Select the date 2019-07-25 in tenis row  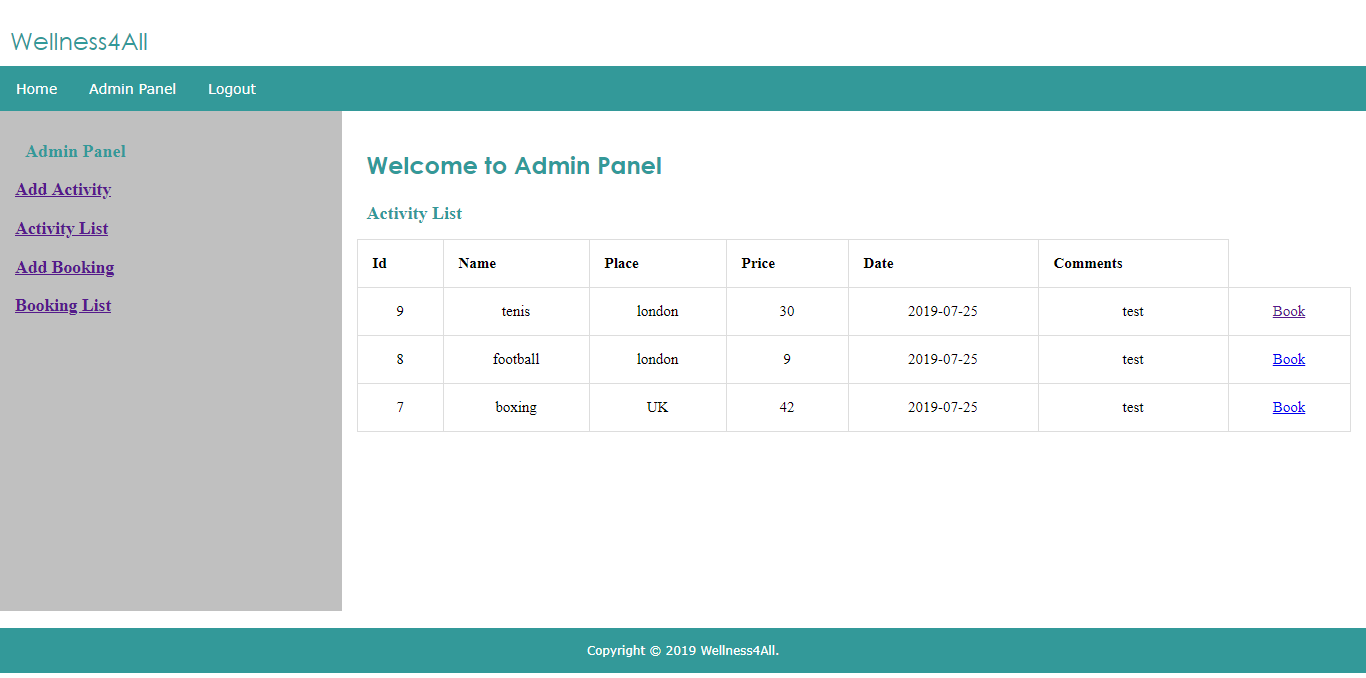[x=943, y=312]
